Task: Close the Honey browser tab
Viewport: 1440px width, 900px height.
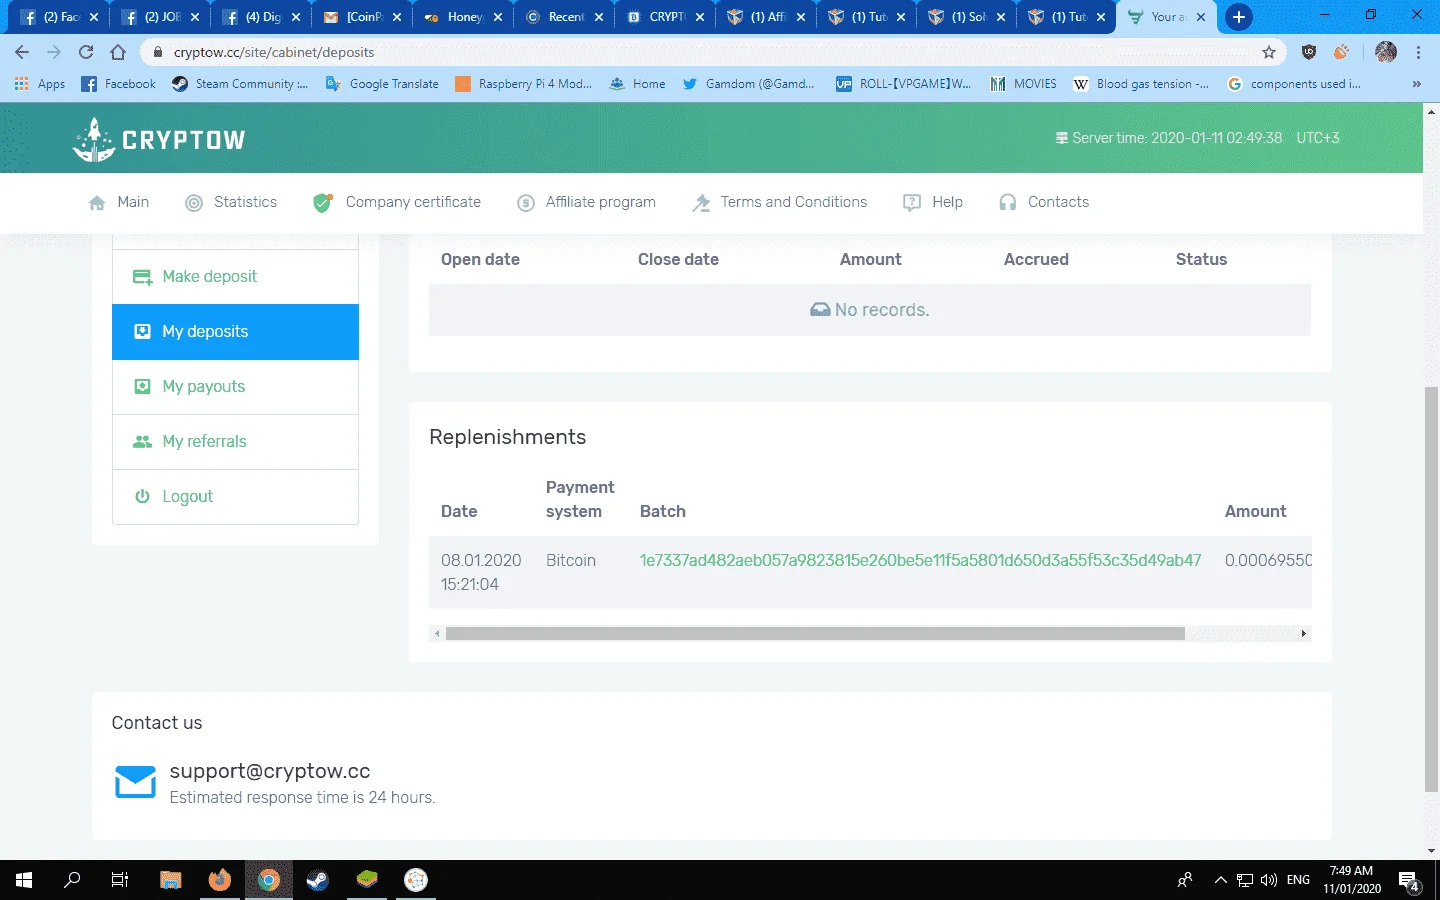Action: (498, 17)
